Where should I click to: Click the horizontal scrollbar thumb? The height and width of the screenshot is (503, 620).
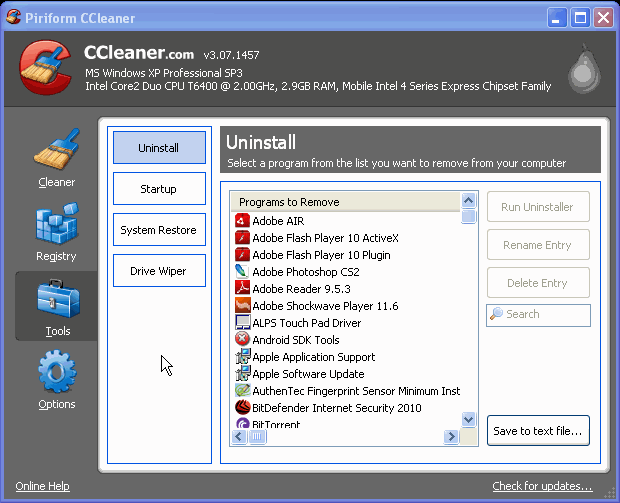pos(257,437)
